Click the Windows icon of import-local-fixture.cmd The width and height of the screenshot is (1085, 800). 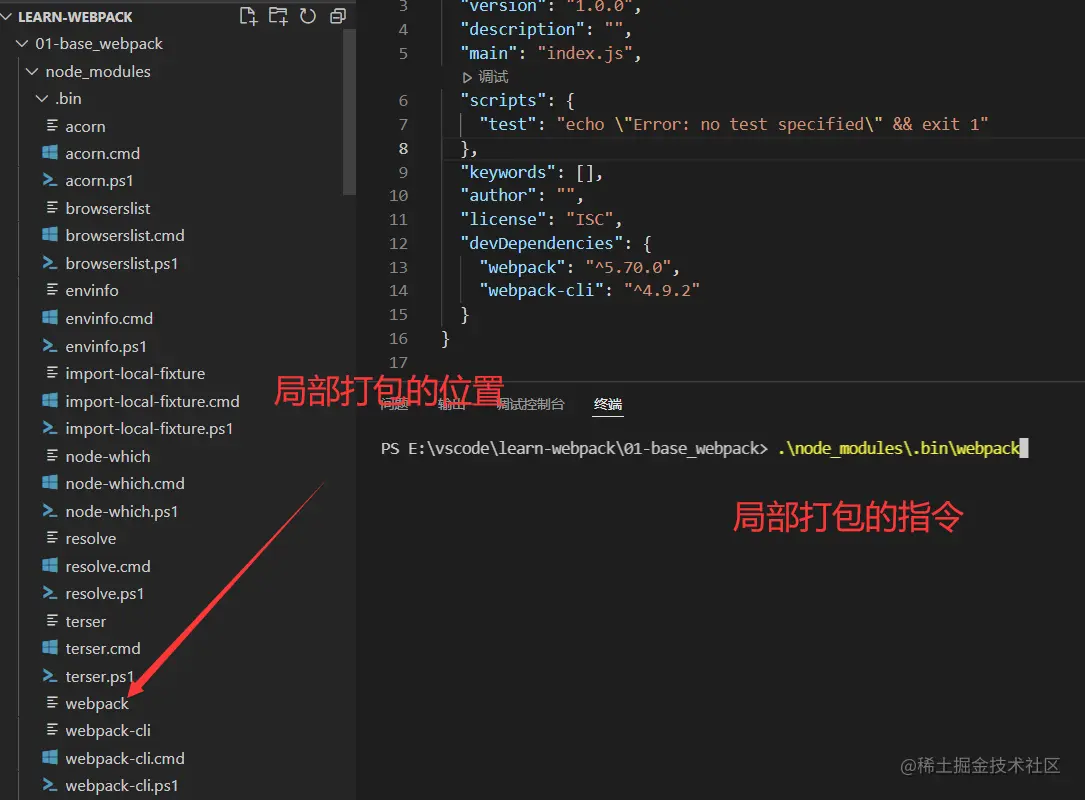click(50, 400)
